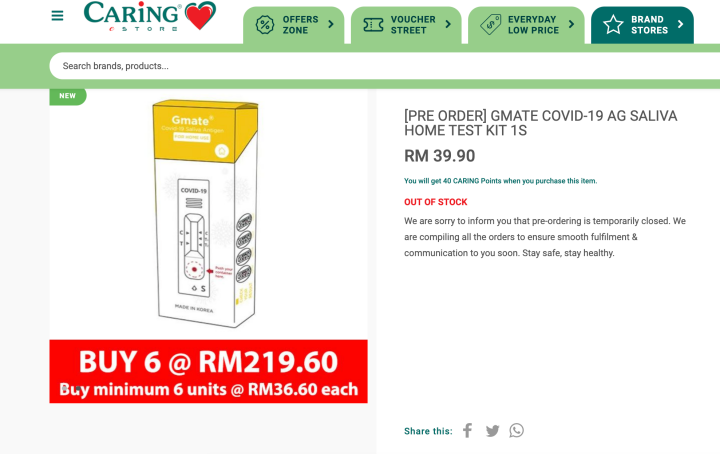Click the Caring eStore heart logo
Screen dimensions: 720x454
150,16
